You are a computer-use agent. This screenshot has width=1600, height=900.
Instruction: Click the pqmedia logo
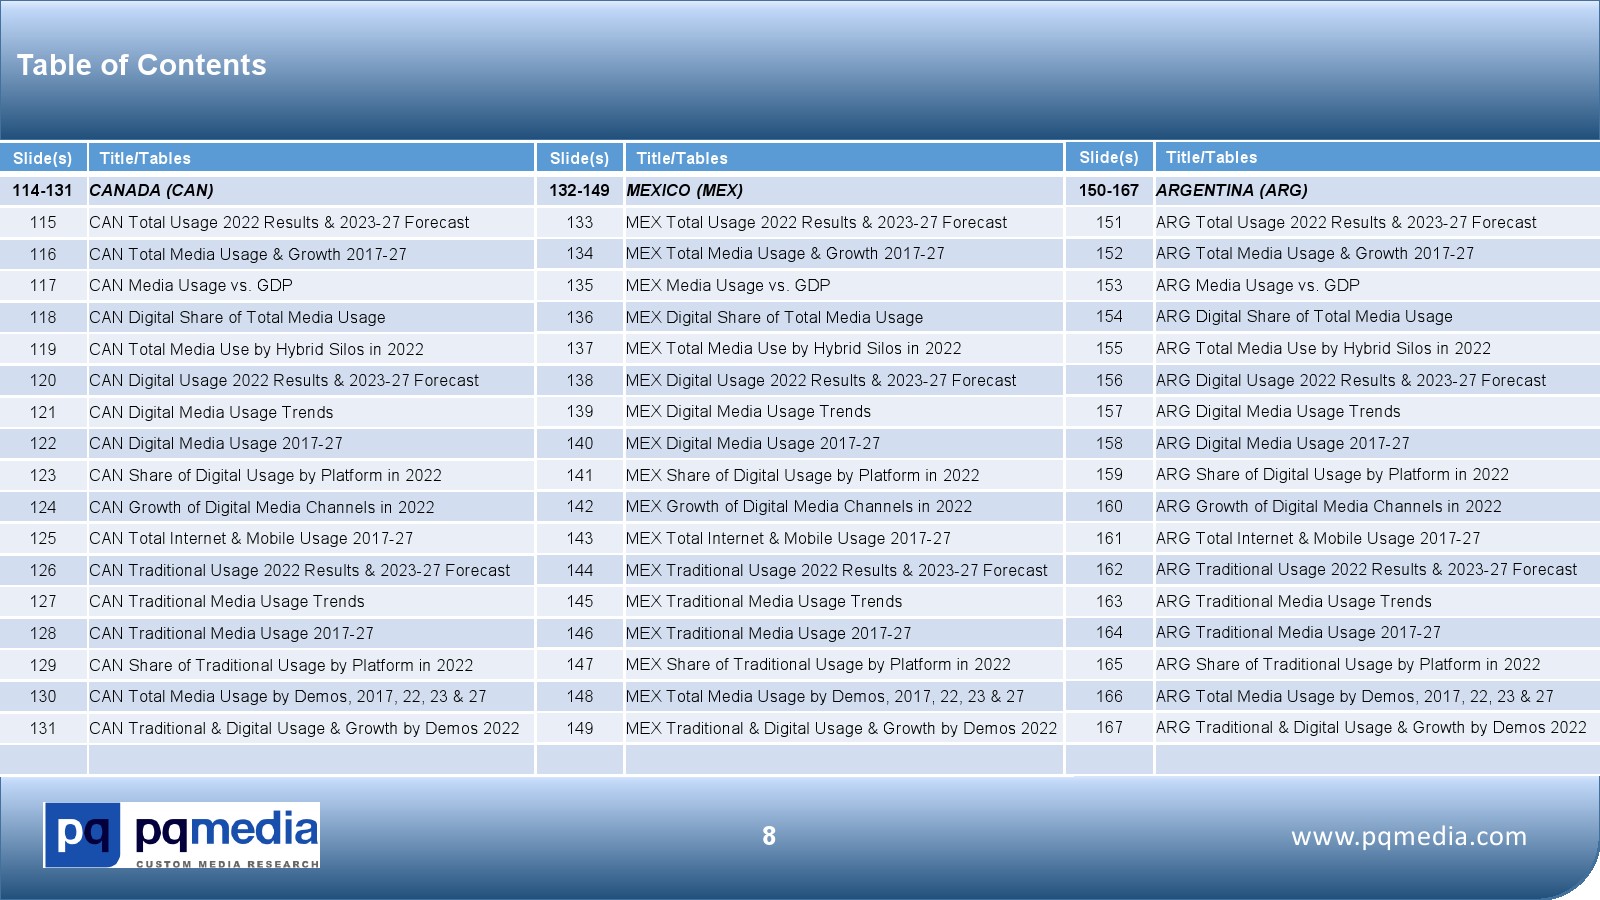point(181,835)
